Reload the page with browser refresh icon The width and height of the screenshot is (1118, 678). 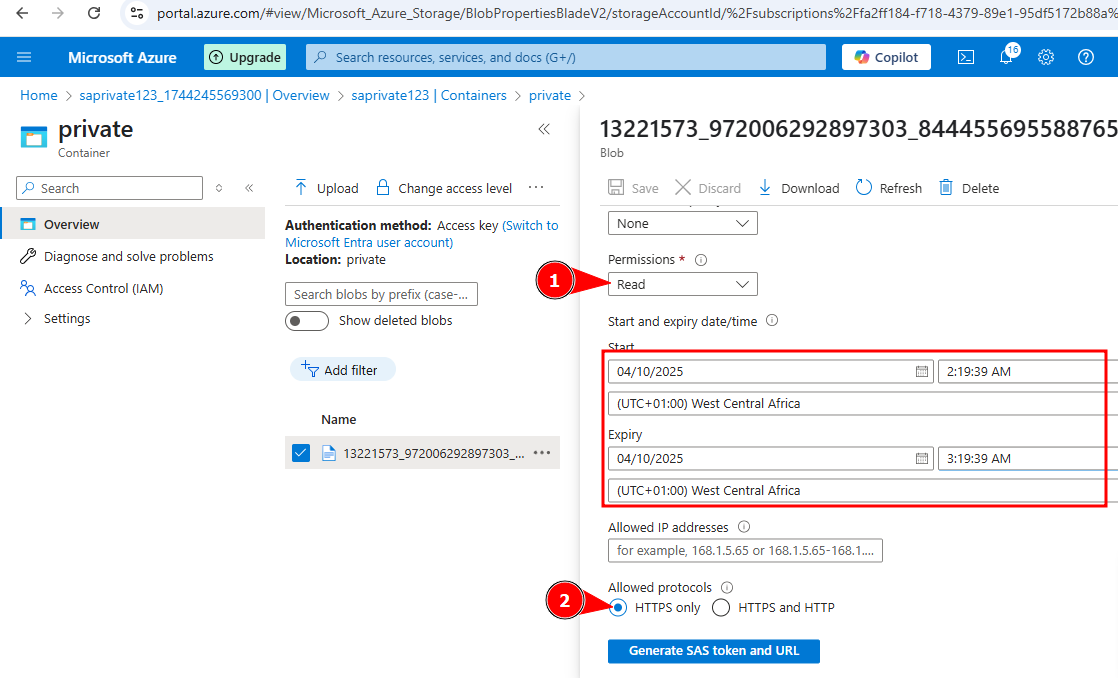[x=93, y=13]
